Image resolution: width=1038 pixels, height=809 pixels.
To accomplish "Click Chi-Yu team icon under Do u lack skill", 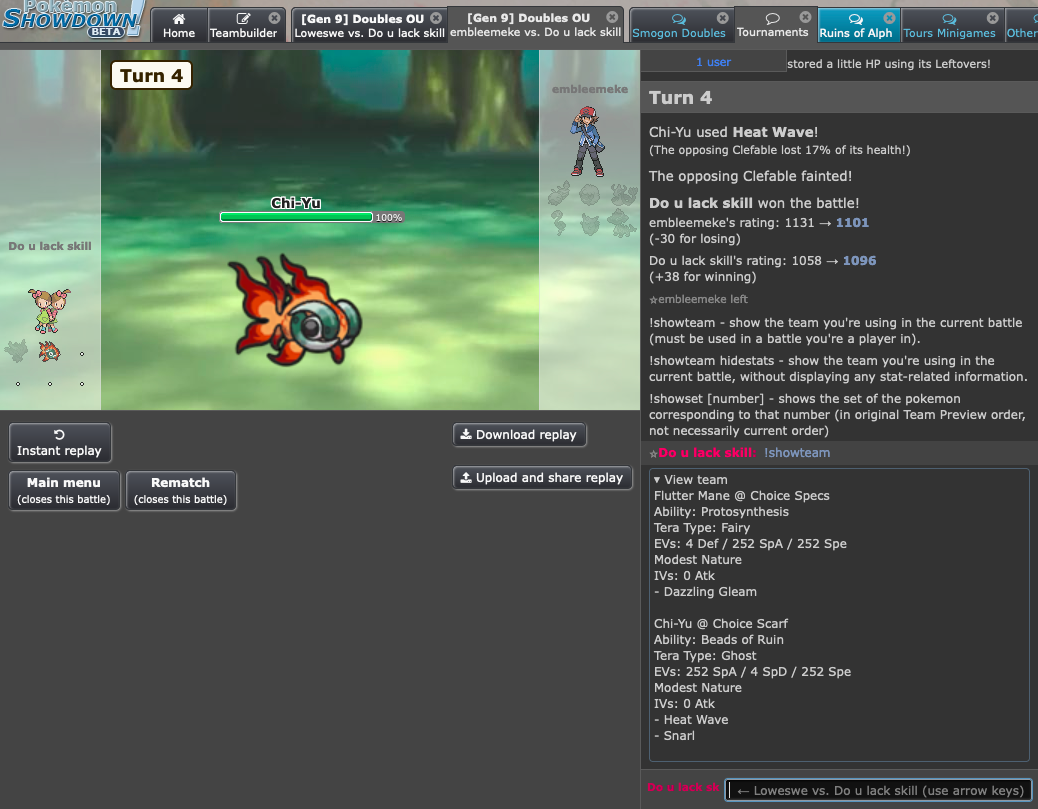I will click(50, 352).
